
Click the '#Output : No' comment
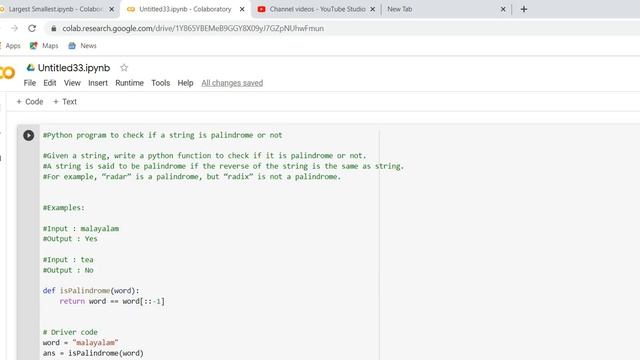[x=68, y=270]
